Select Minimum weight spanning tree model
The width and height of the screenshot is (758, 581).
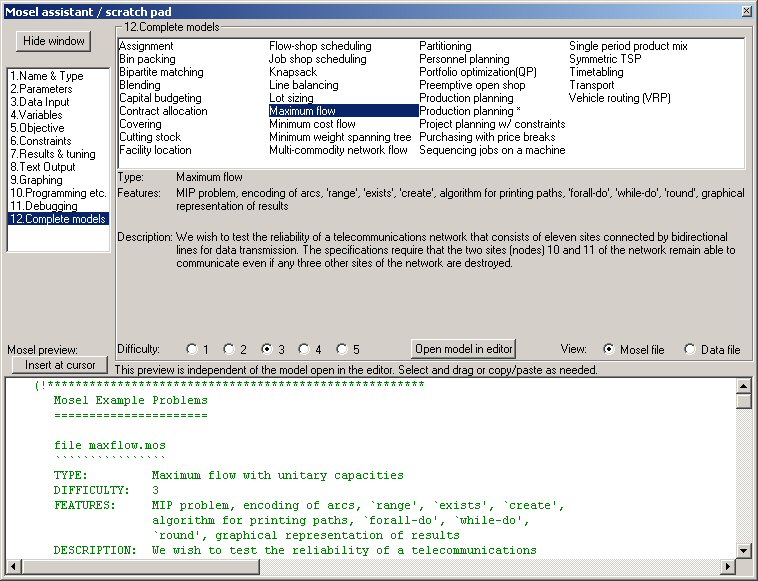click(x=340, y=137)
